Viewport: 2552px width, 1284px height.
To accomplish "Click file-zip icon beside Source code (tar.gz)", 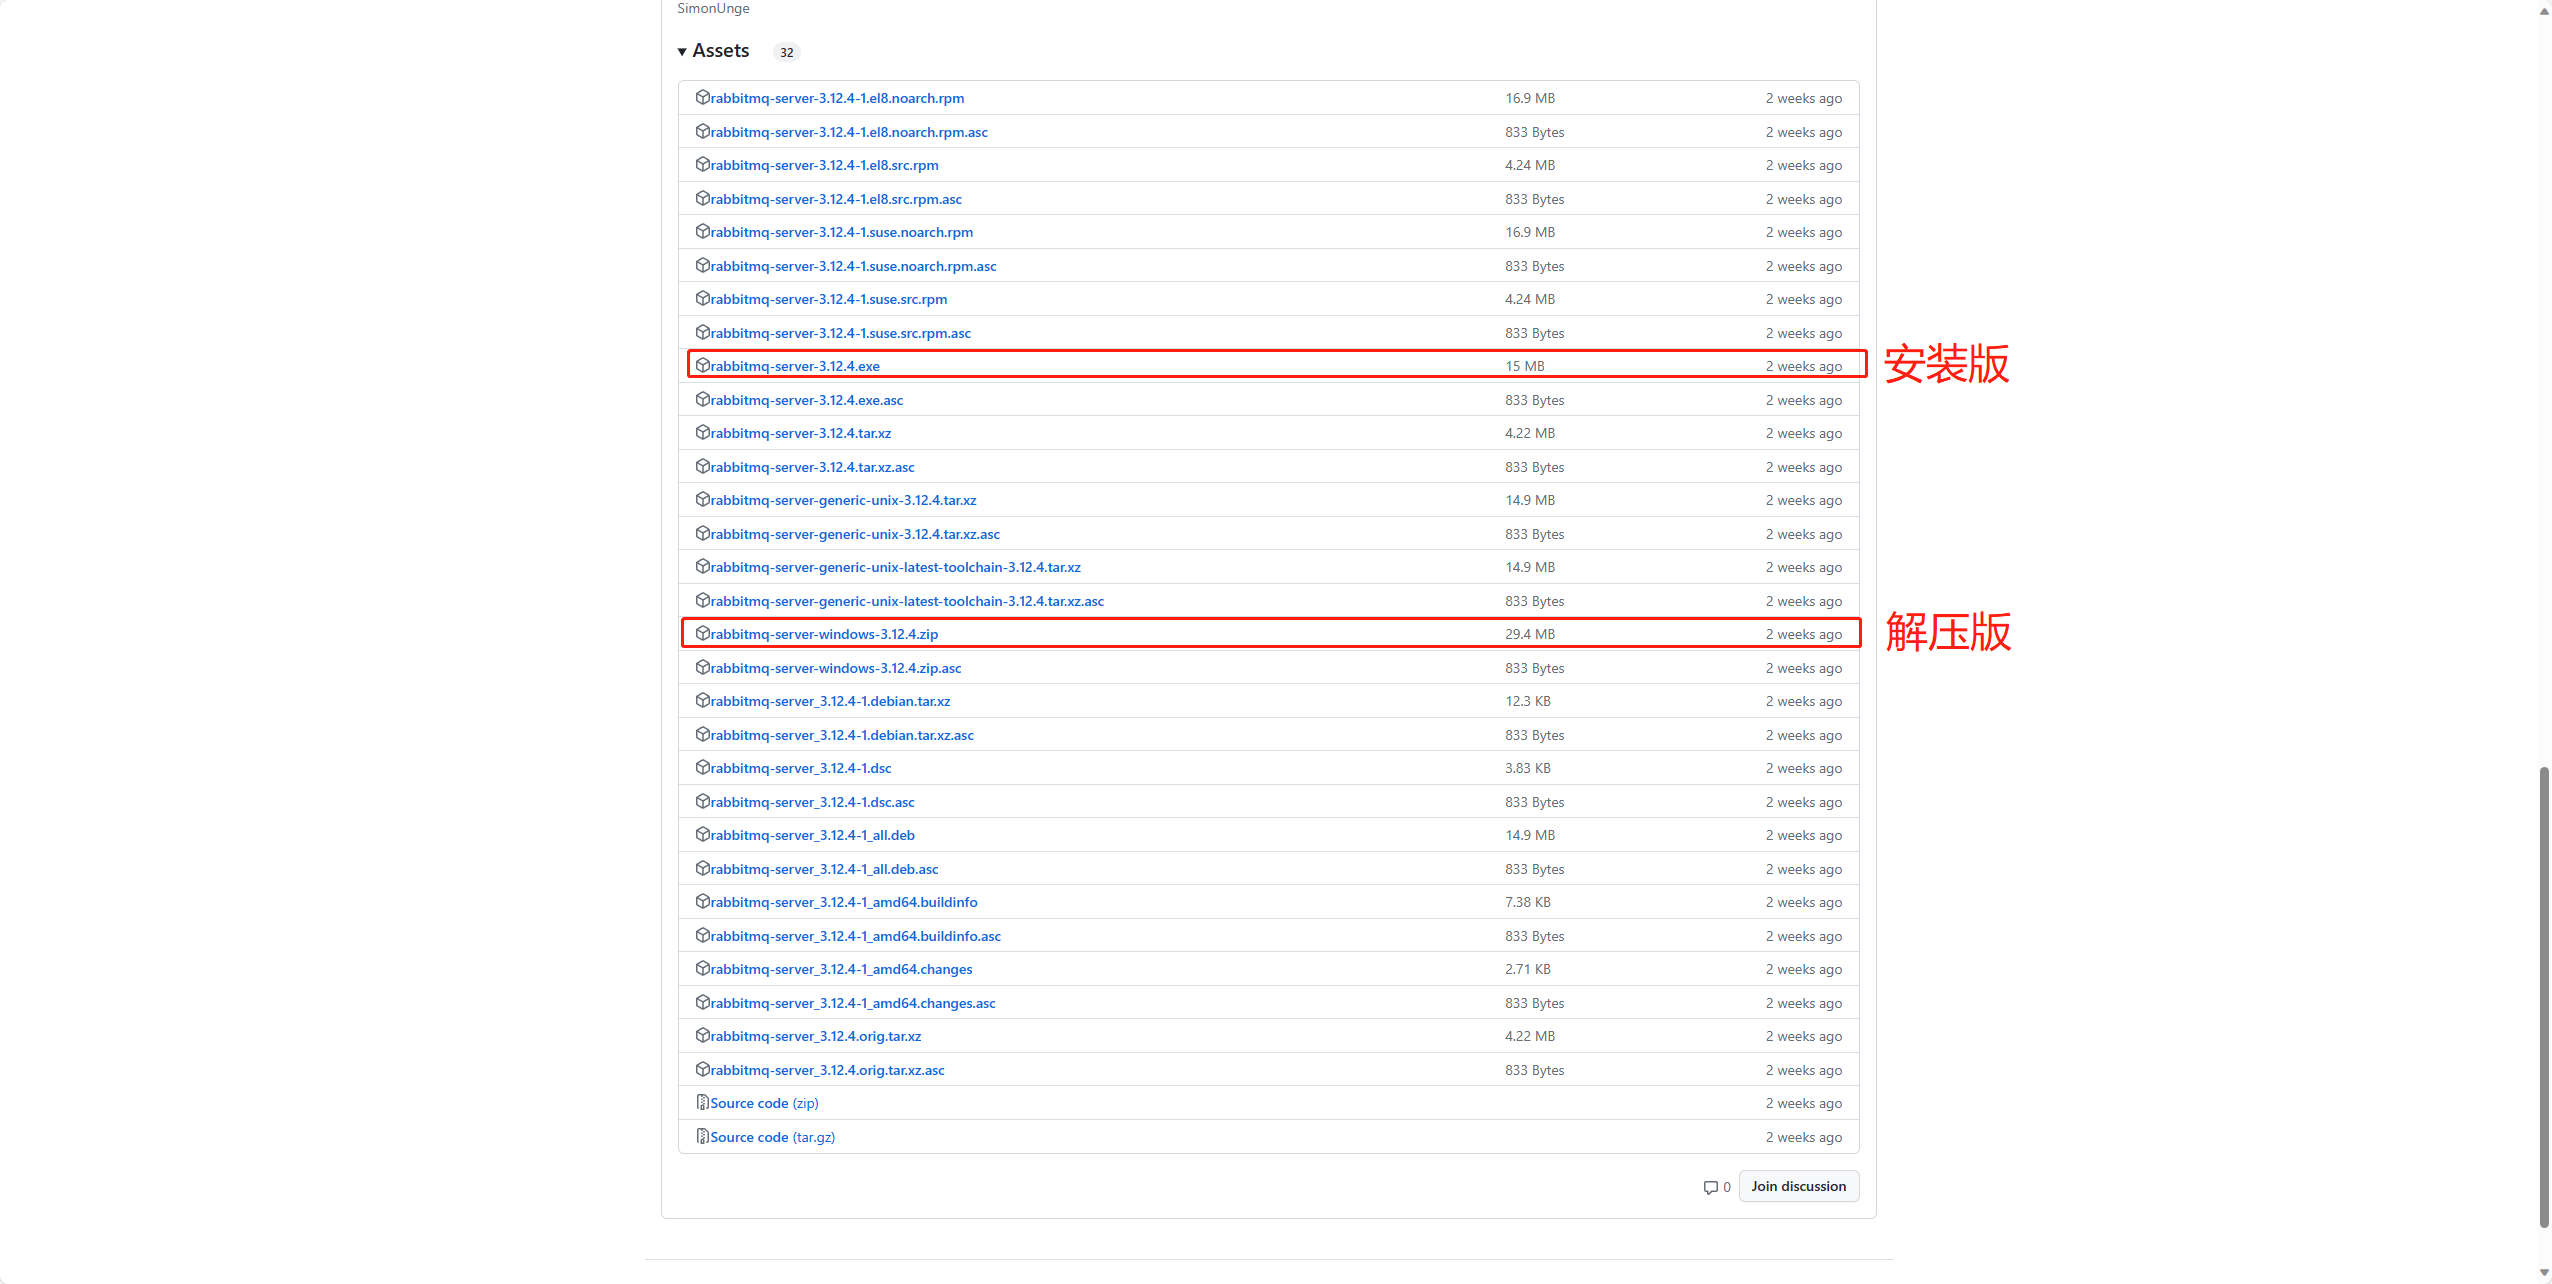I will click(x=702, y=1136).
